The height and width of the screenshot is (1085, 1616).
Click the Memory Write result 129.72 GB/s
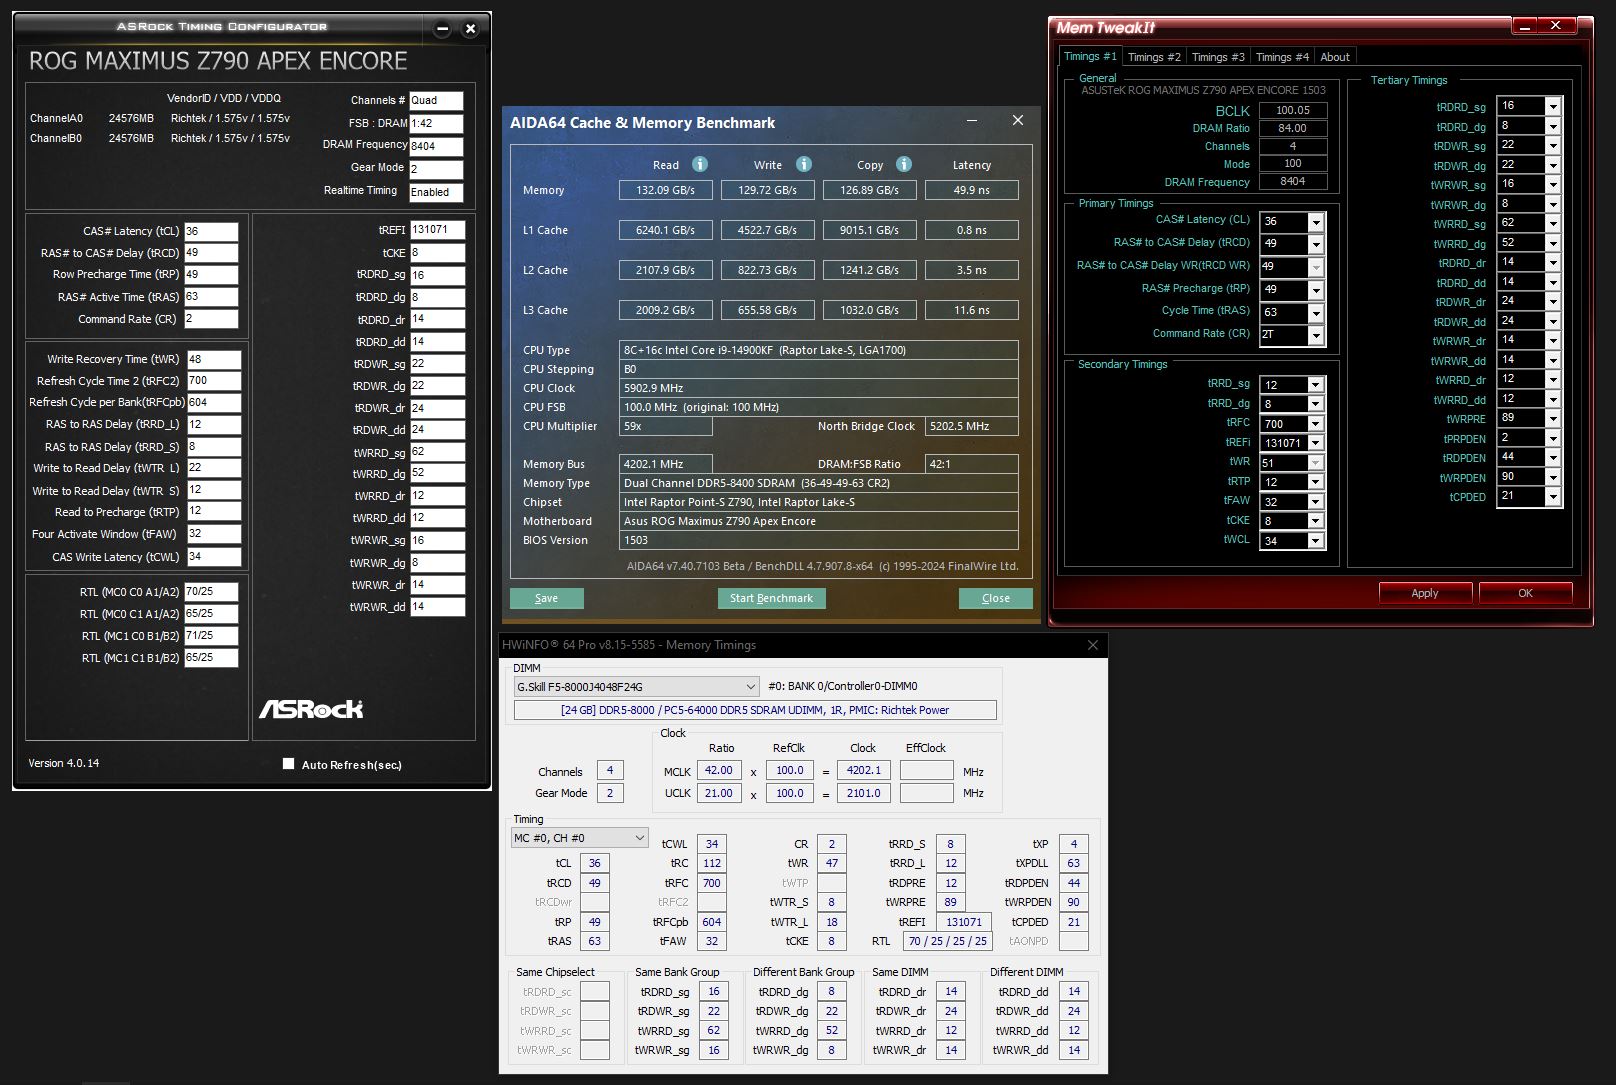tap(767, 190)
